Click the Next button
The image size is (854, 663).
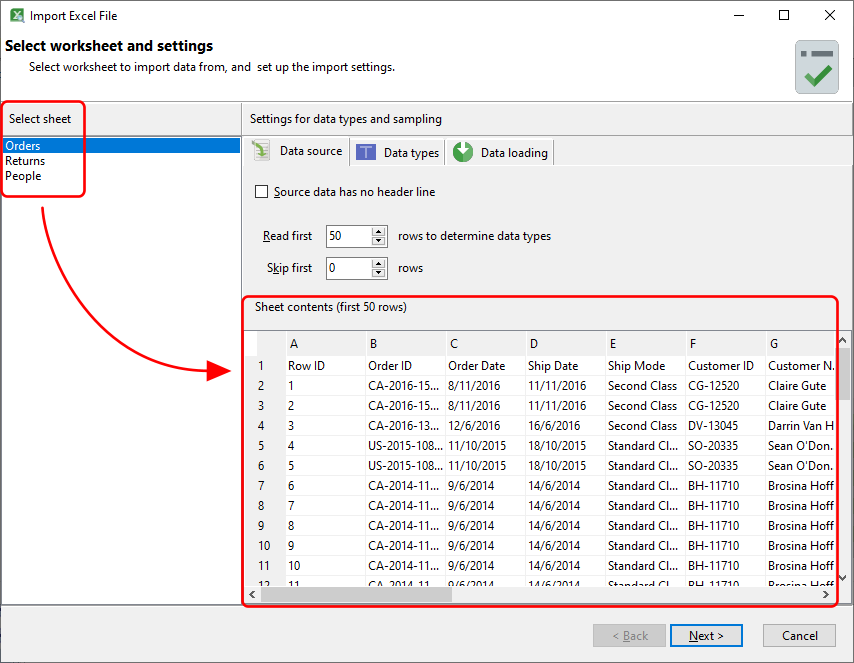pyautogui.click(x=706, y=636)
